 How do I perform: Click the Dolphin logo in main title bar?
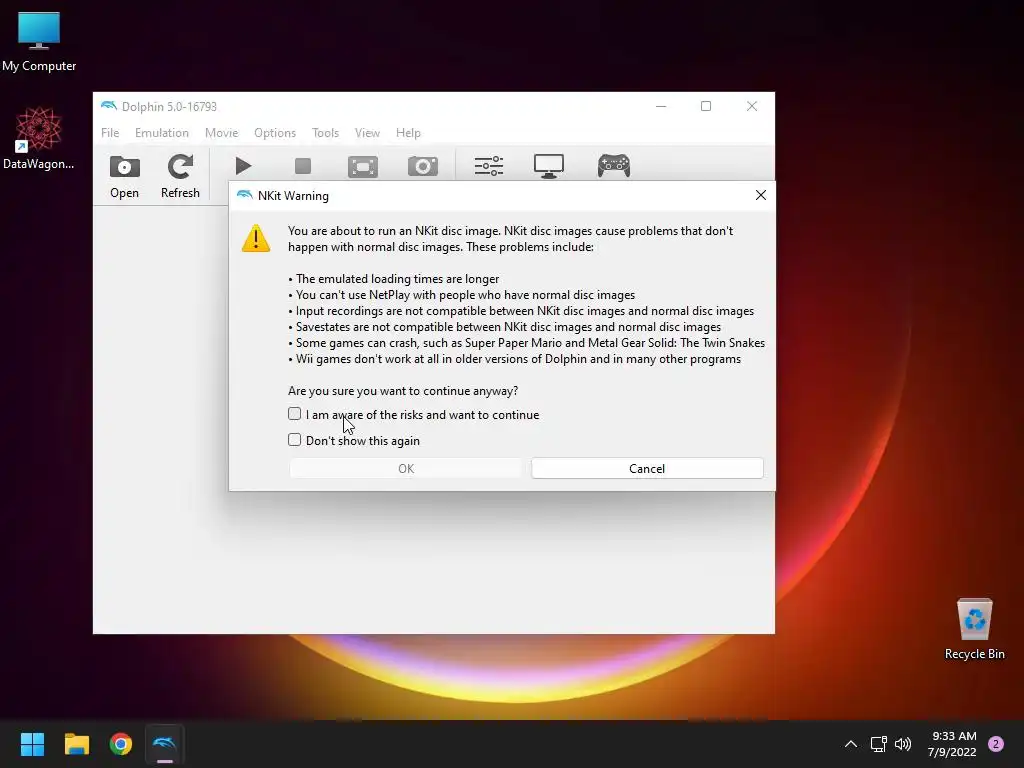pos(108,106)
